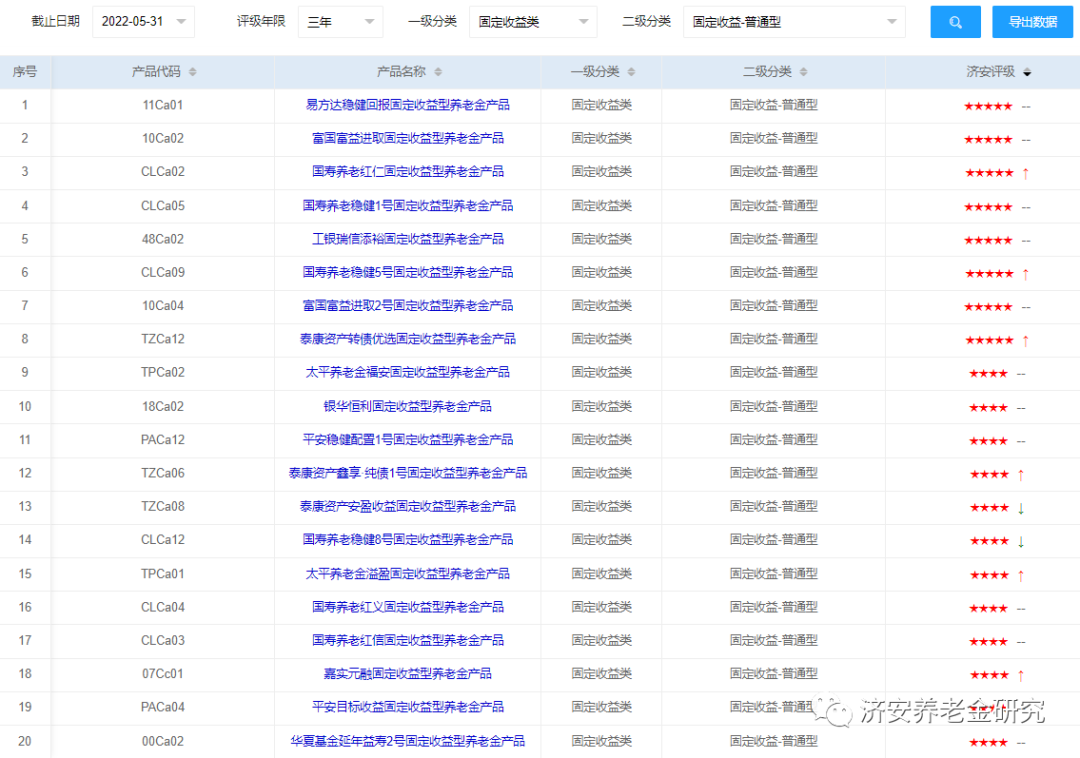1080x758 pixels.
Task: Click product code 11Ca01
Action: click(x=163, y=105)
